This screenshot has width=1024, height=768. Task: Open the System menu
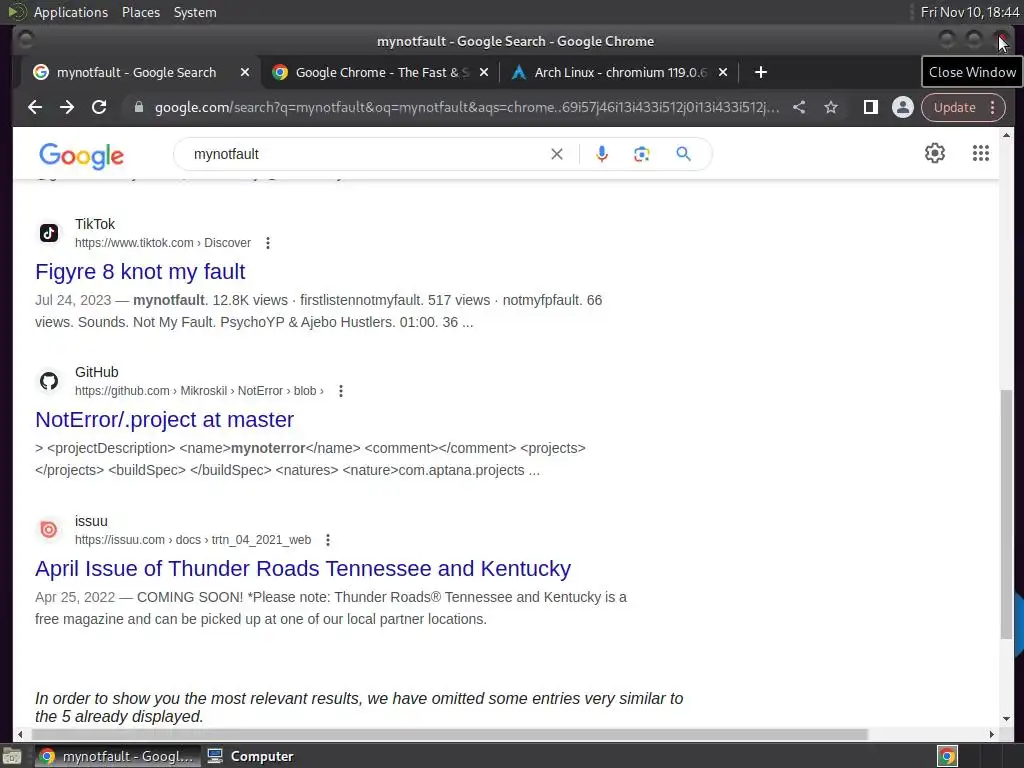tap(195, 12)
